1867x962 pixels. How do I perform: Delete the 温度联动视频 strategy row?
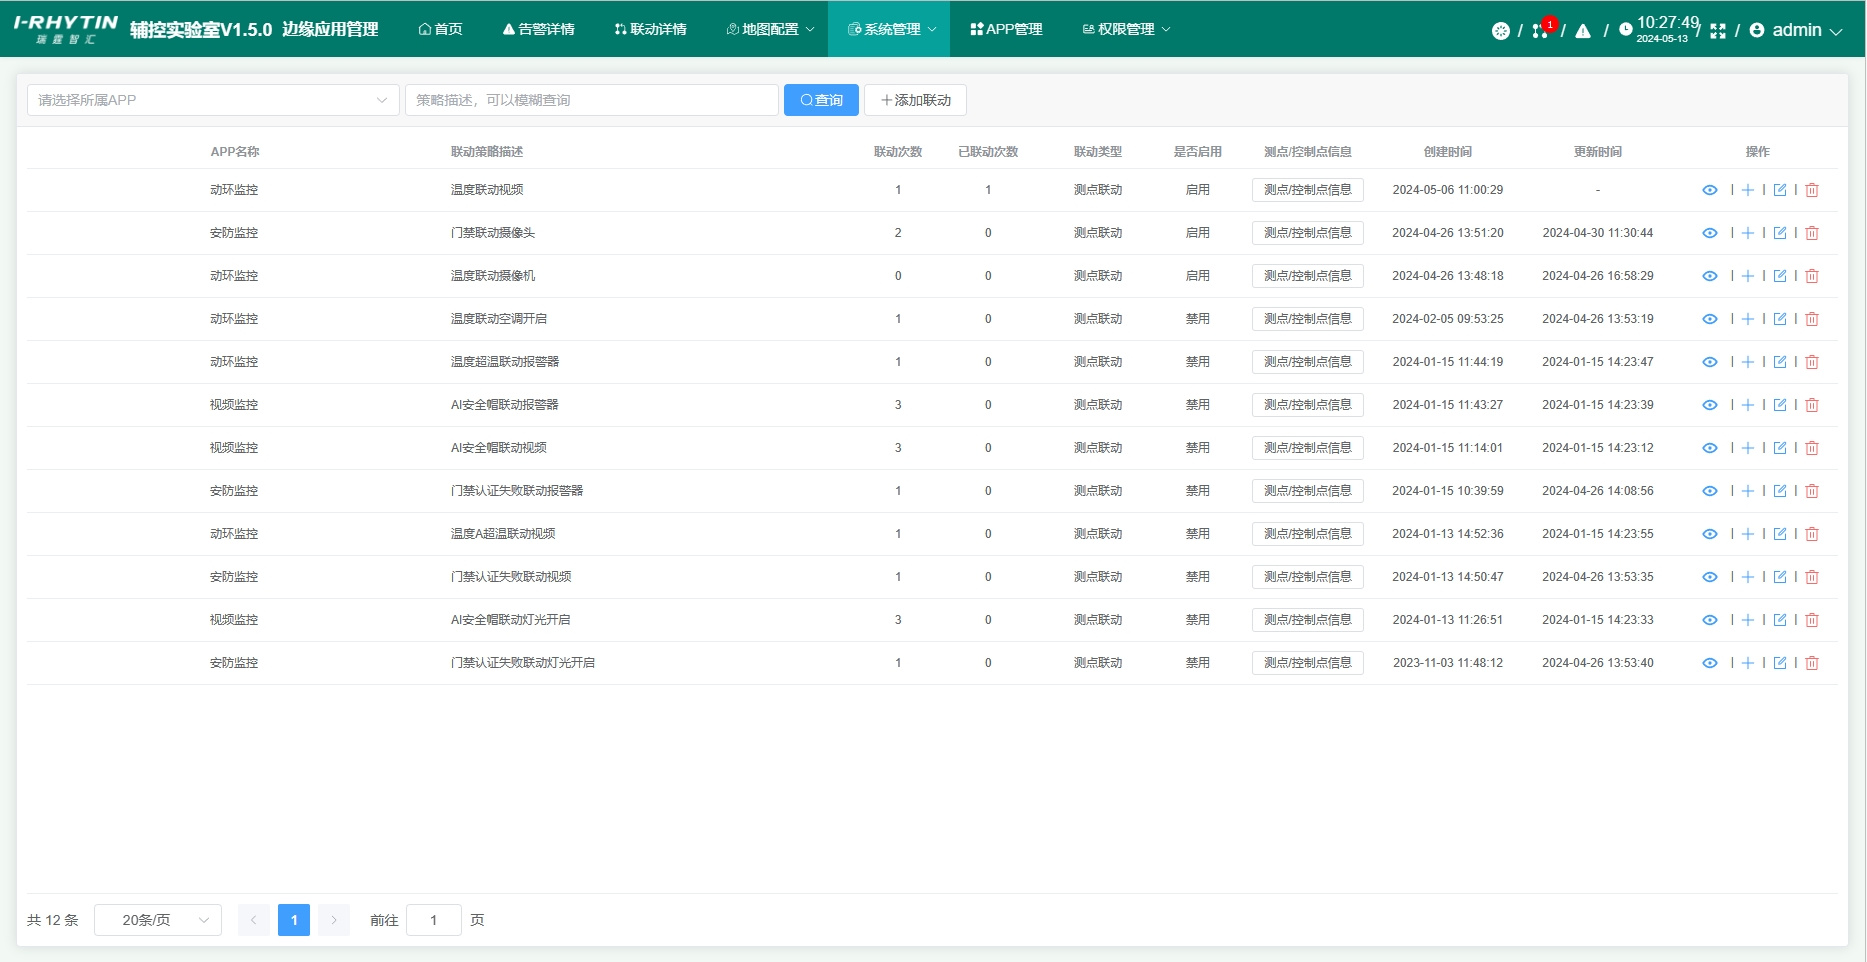[1812, 190]
